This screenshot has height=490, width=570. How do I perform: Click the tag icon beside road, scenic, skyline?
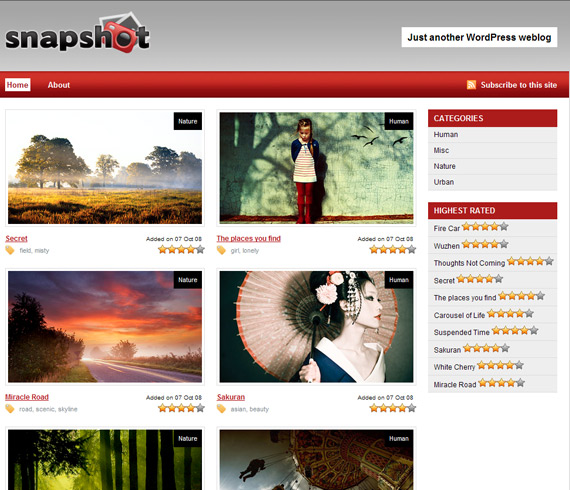[10, 409]
